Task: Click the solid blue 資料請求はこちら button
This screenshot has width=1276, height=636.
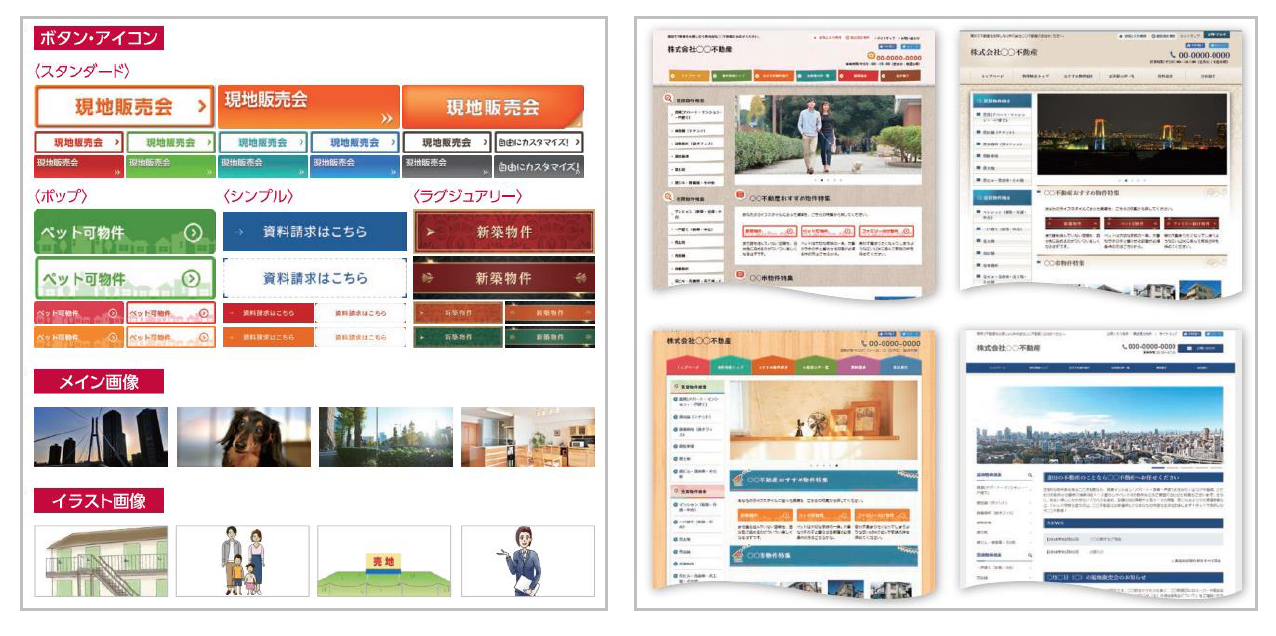Action: 314,232
